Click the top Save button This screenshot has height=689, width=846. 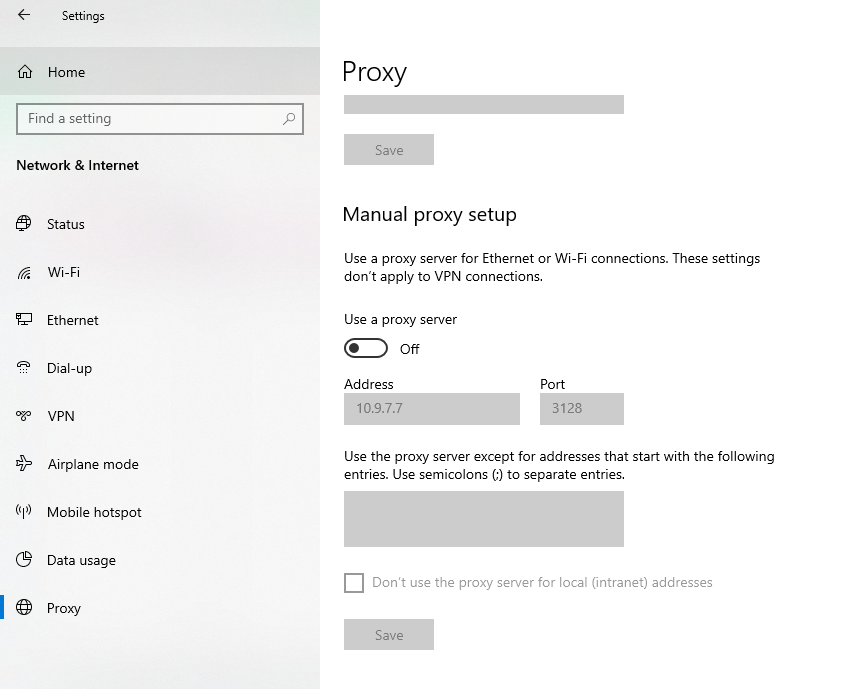389,150
